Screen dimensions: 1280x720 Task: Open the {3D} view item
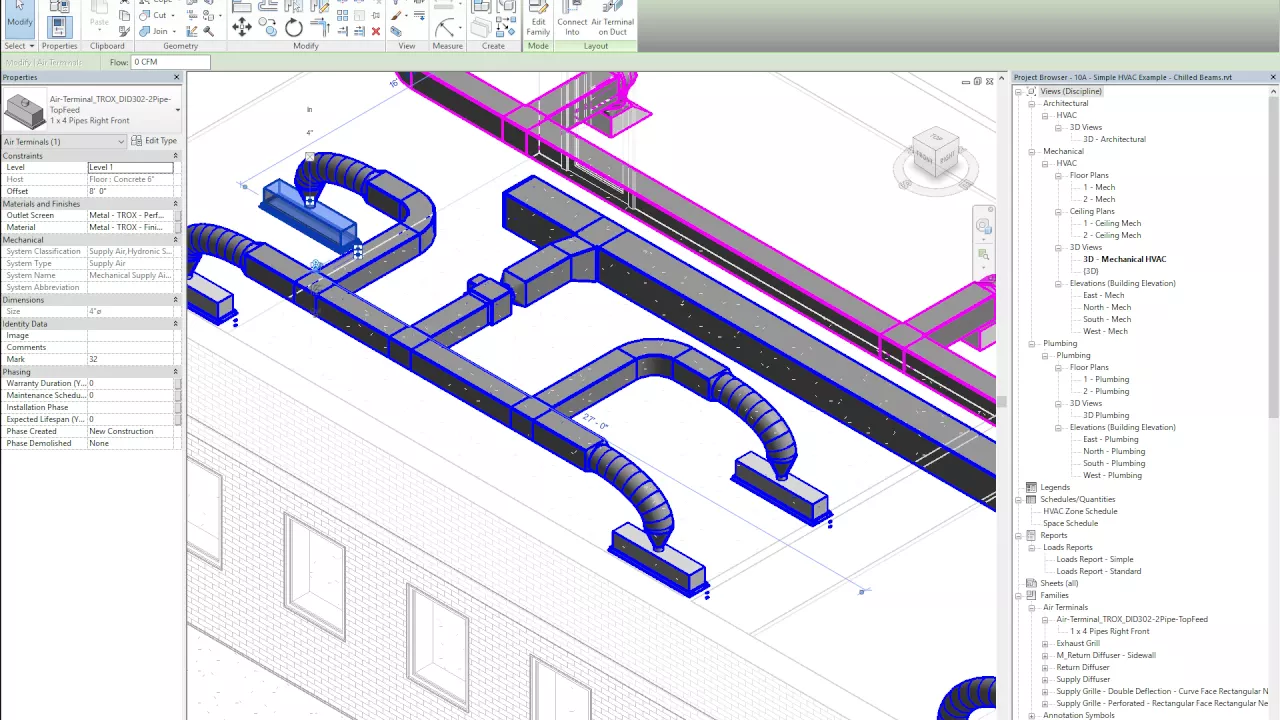pos(1090,271)
